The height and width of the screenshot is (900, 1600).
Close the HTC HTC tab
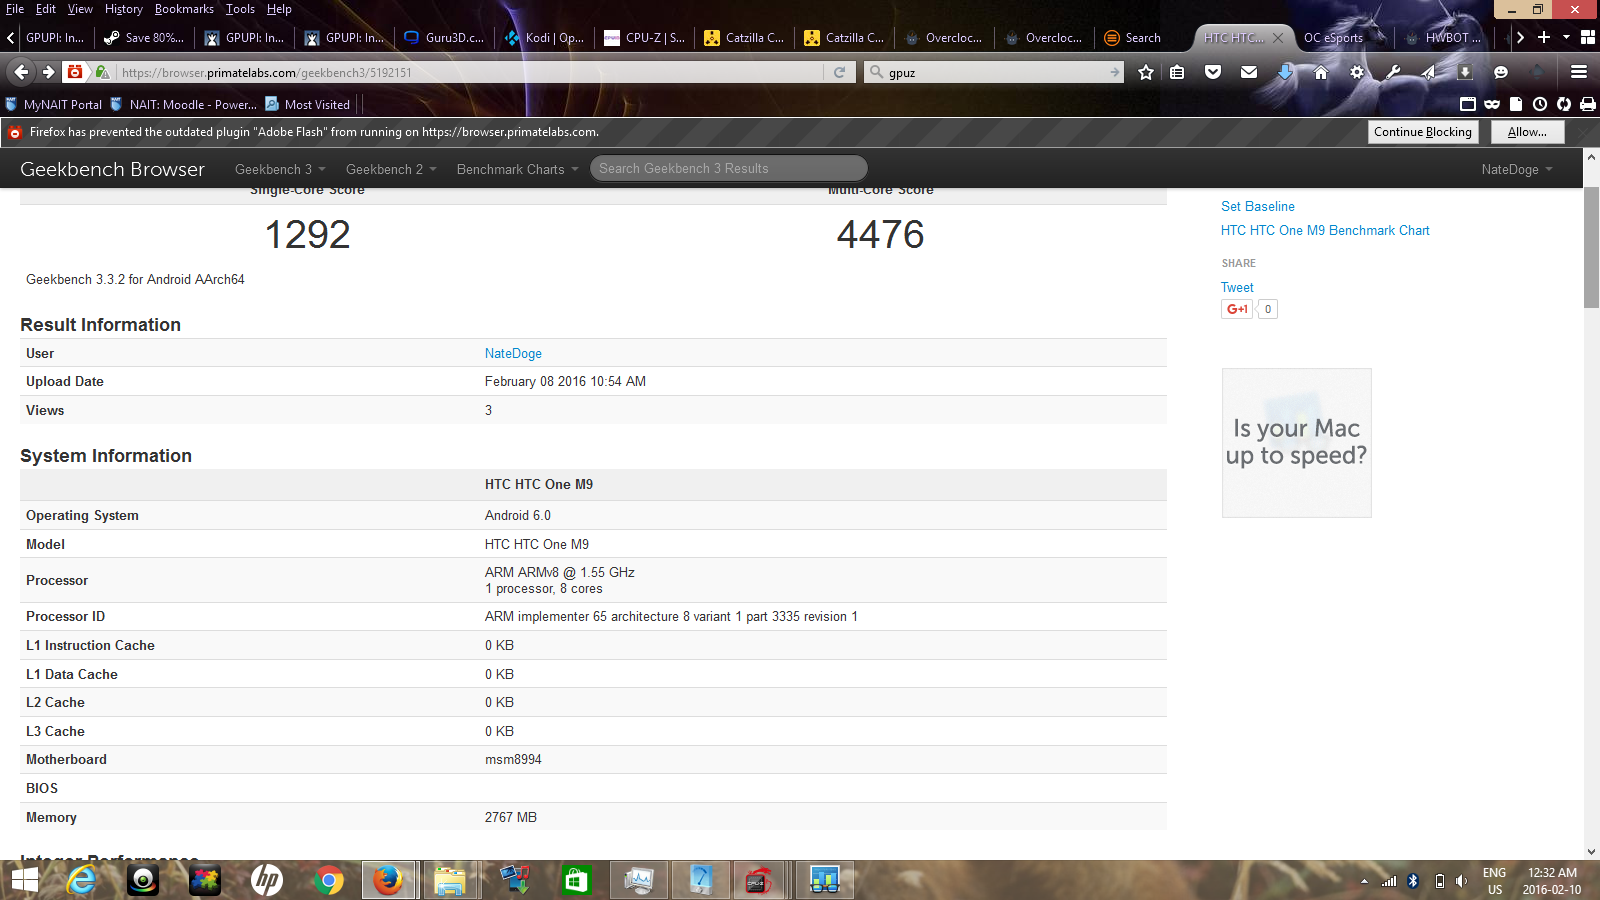pos(1278,38)
